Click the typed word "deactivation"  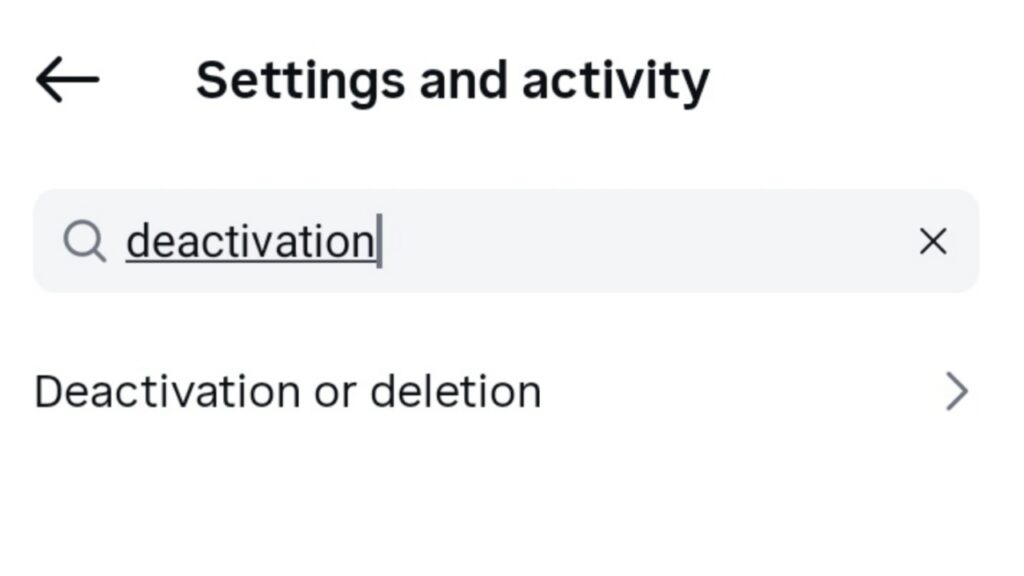click(x=250, y=241)
